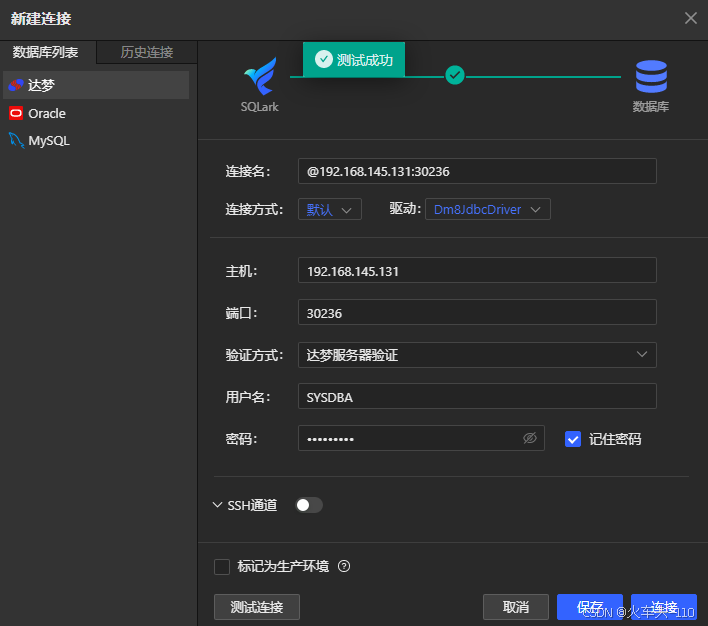Image resolution: width=708 pixels, height=626 pixels.
Task: Uncheck the 记住密码 checkbox
Action: coord(573,439)
